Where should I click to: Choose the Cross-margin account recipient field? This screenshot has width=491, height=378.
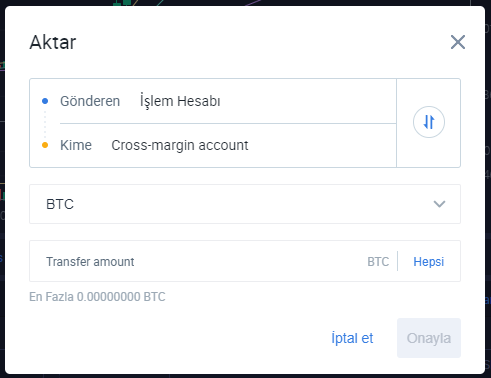[x=180, y=145]
